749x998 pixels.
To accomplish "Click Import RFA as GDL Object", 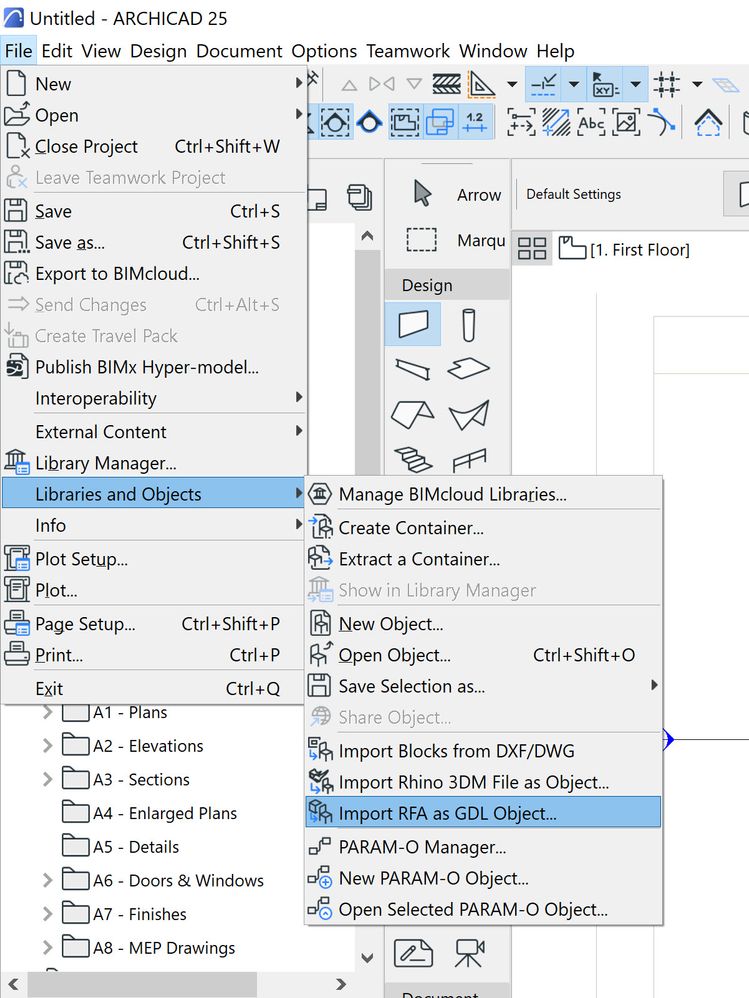I will tap(447, 813).
